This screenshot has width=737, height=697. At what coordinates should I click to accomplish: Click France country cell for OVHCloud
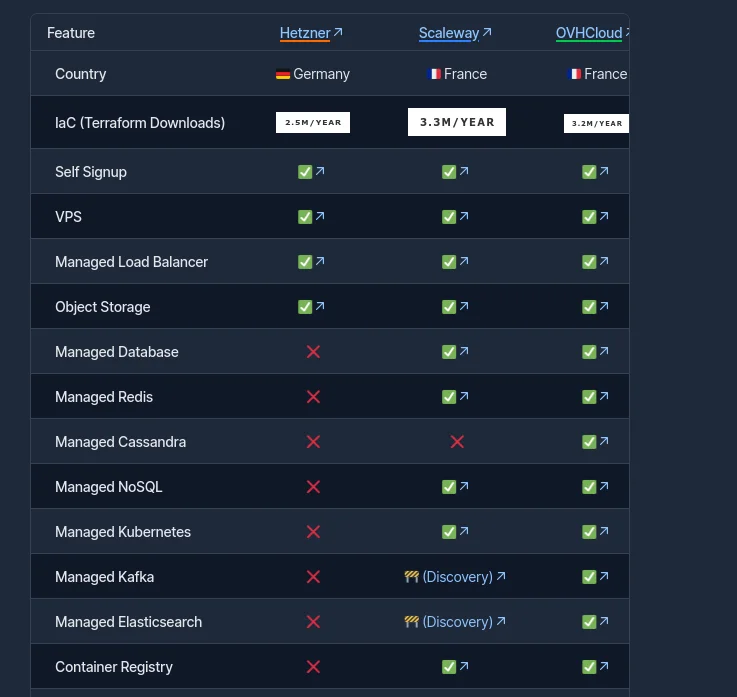(597, 74)
